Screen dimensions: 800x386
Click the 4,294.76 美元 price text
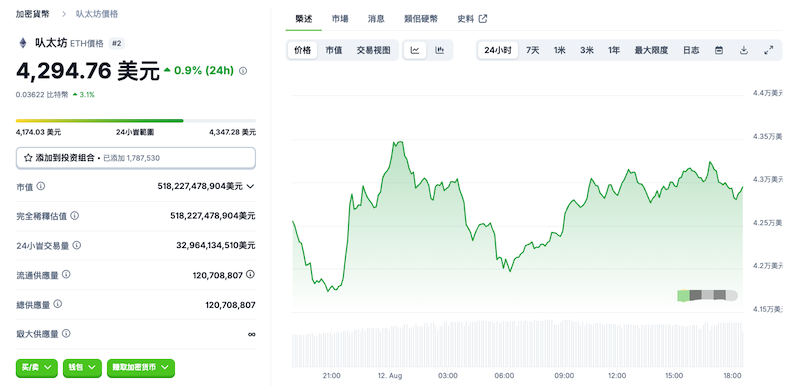click(x=88, y=71)
